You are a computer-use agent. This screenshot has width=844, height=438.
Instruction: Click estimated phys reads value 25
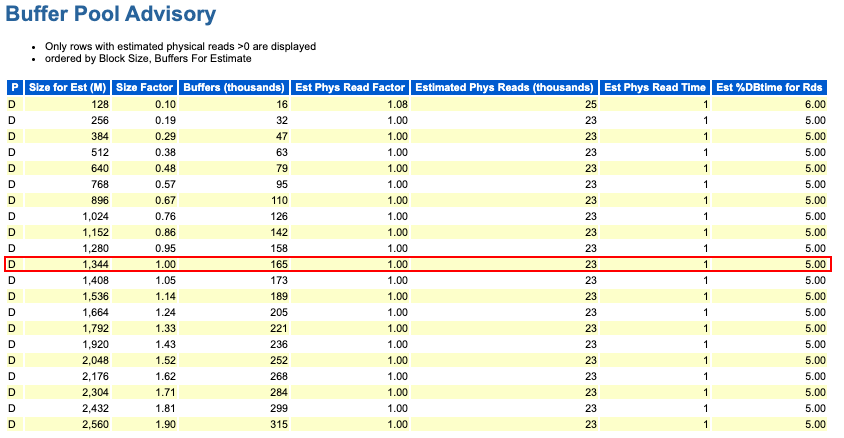coord(591,104)
